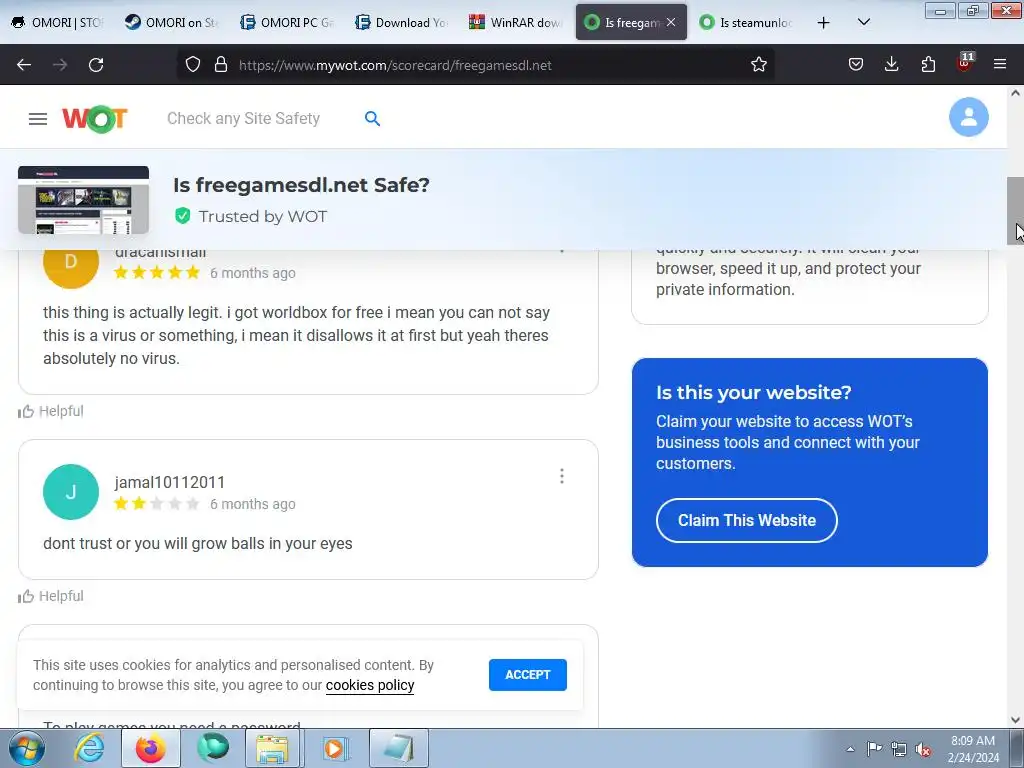Reload the current page
Screen dimensions: 1024x768
[96, 65]
